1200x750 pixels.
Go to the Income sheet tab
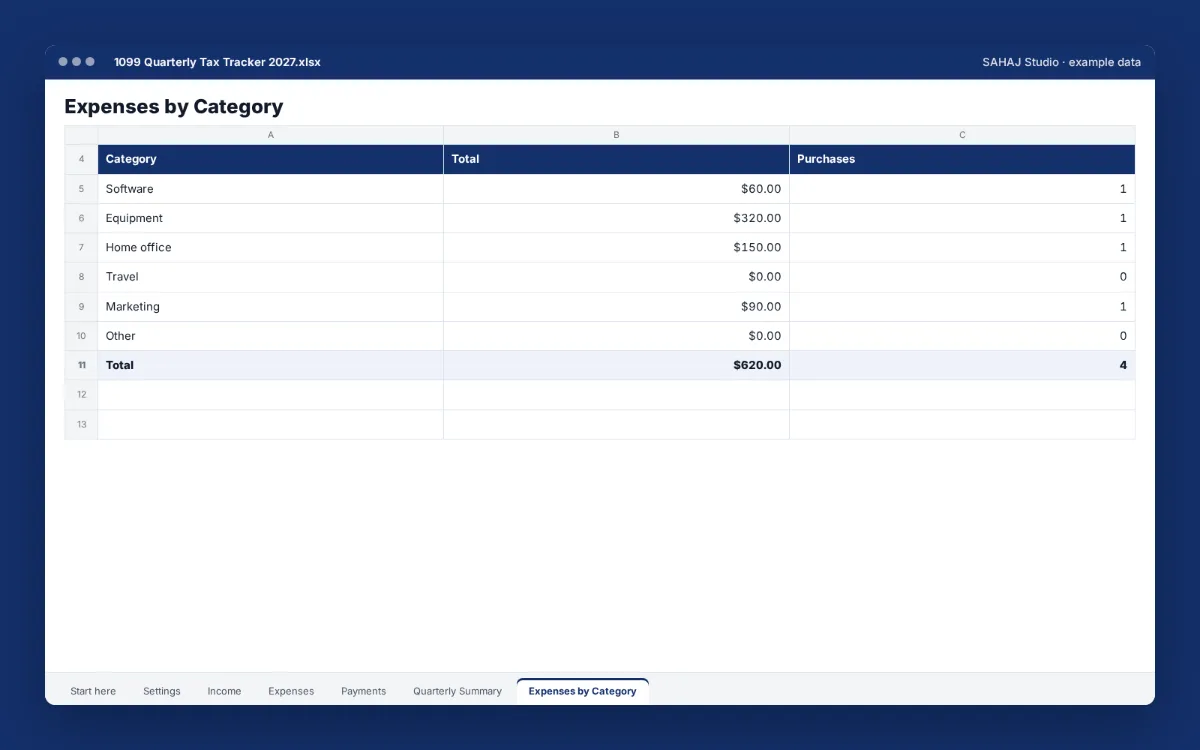coord(224,691)
